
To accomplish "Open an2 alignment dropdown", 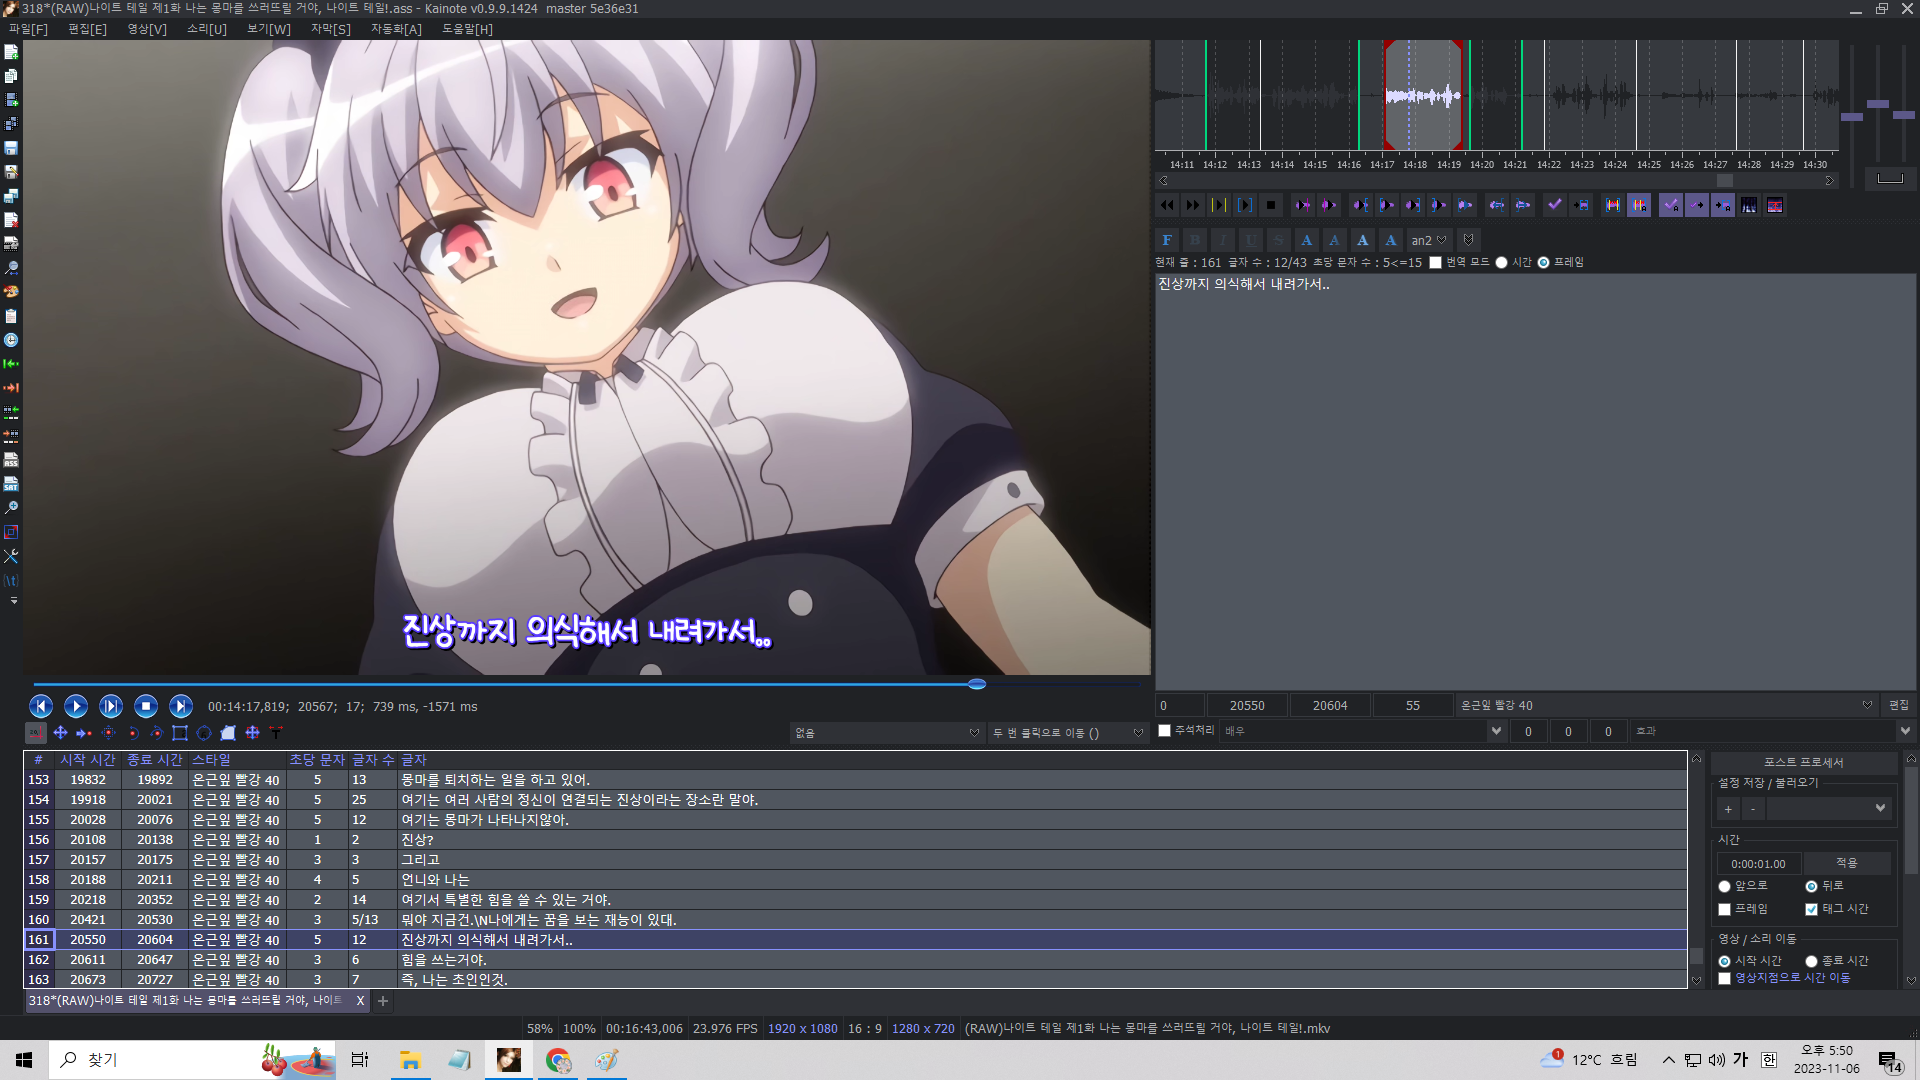I will (x=1429, y=240).
